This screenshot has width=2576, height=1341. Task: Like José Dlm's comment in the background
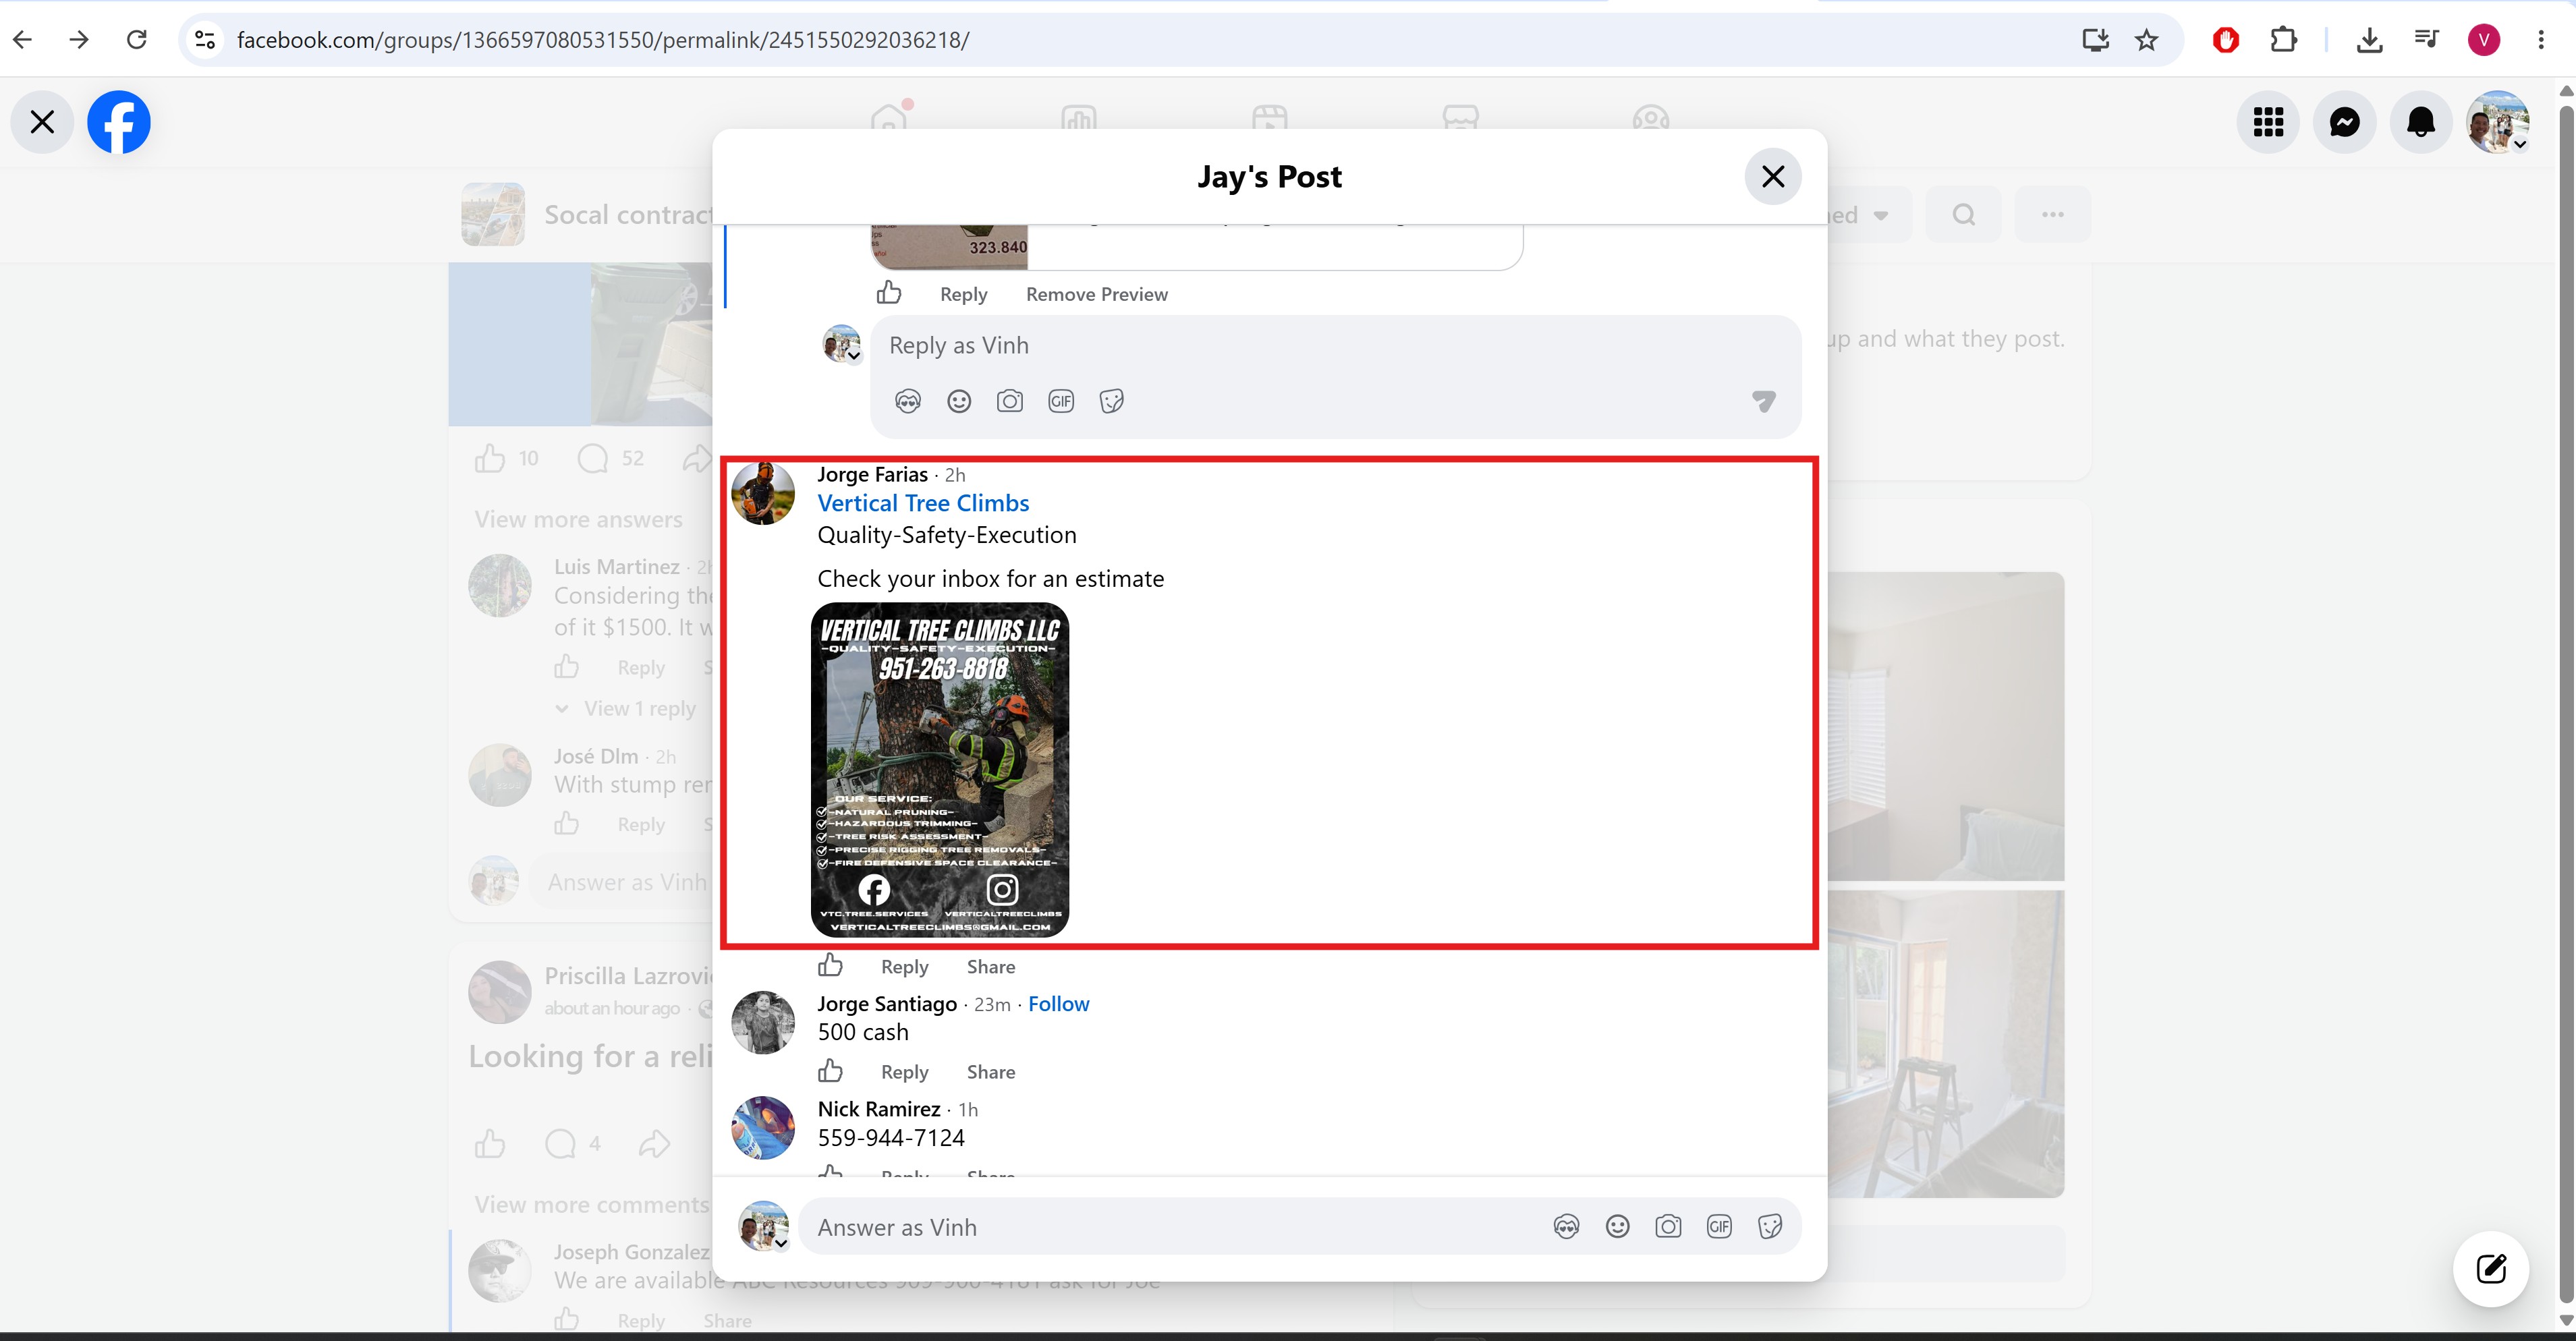[x=567, y=824]
